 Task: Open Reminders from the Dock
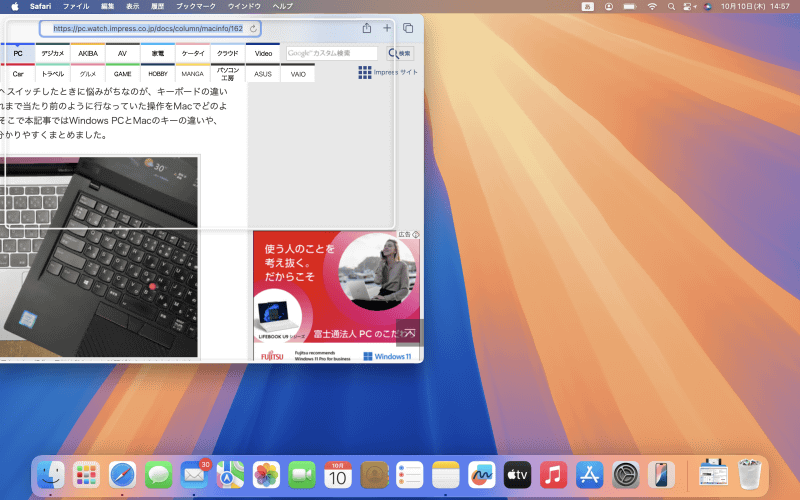point(410,475)
